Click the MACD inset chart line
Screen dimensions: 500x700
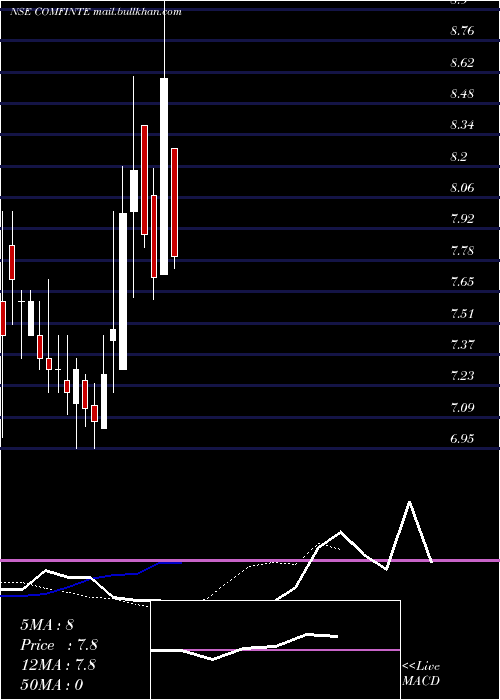pos(244,646)
